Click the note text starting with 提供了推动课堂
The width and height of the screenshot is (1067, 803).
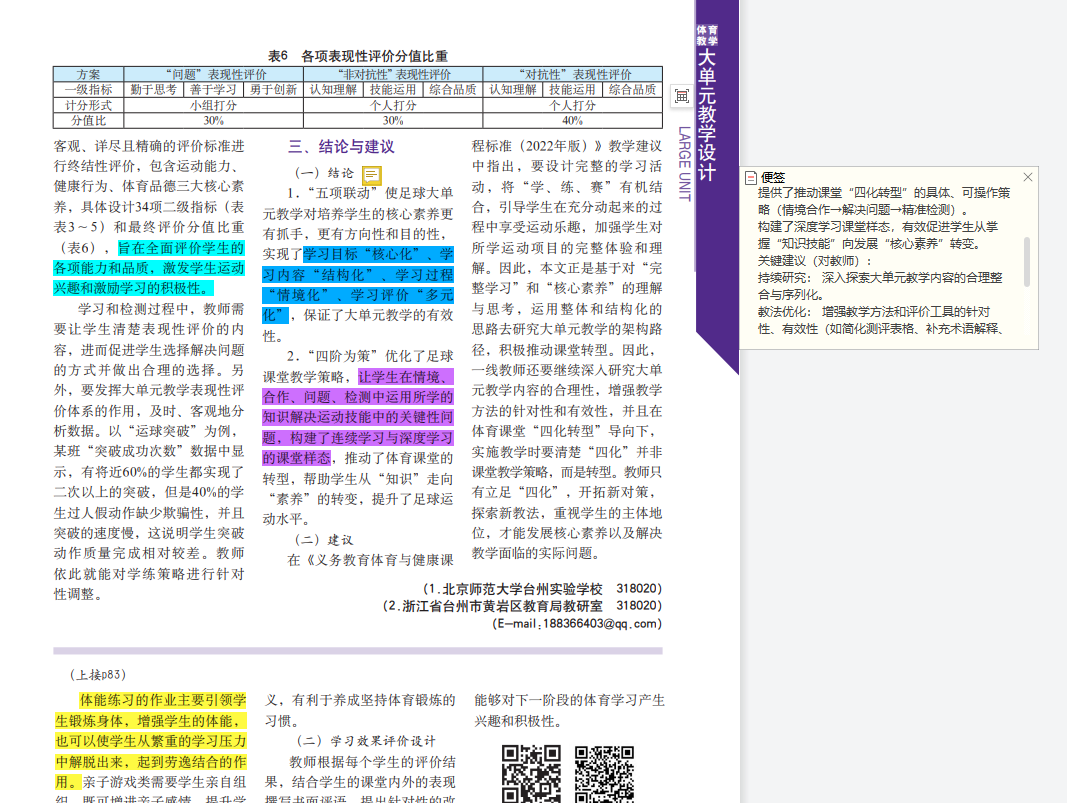pos(884,201)
